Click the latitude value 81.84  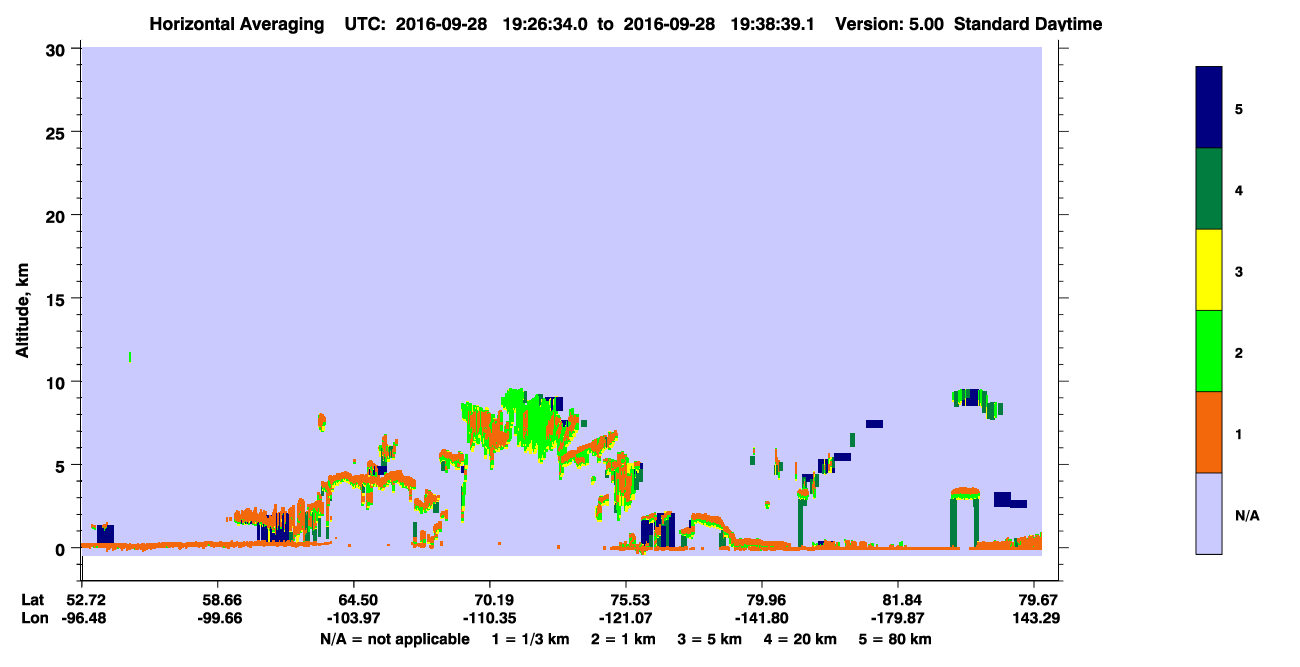(x=899, y=600)
